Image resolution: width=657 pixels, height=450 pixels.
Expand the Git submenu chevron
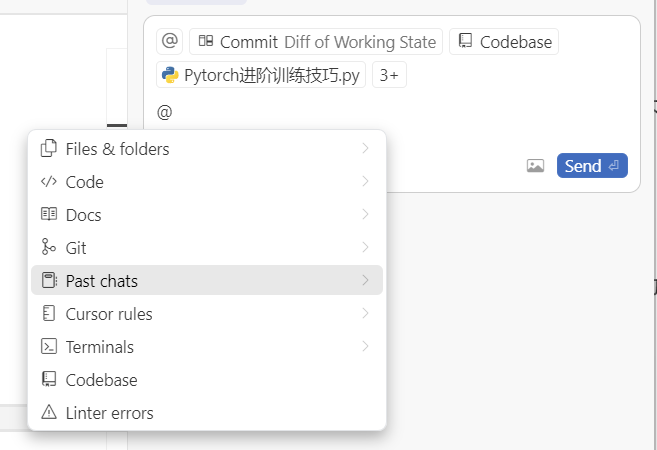pos(365,248)
